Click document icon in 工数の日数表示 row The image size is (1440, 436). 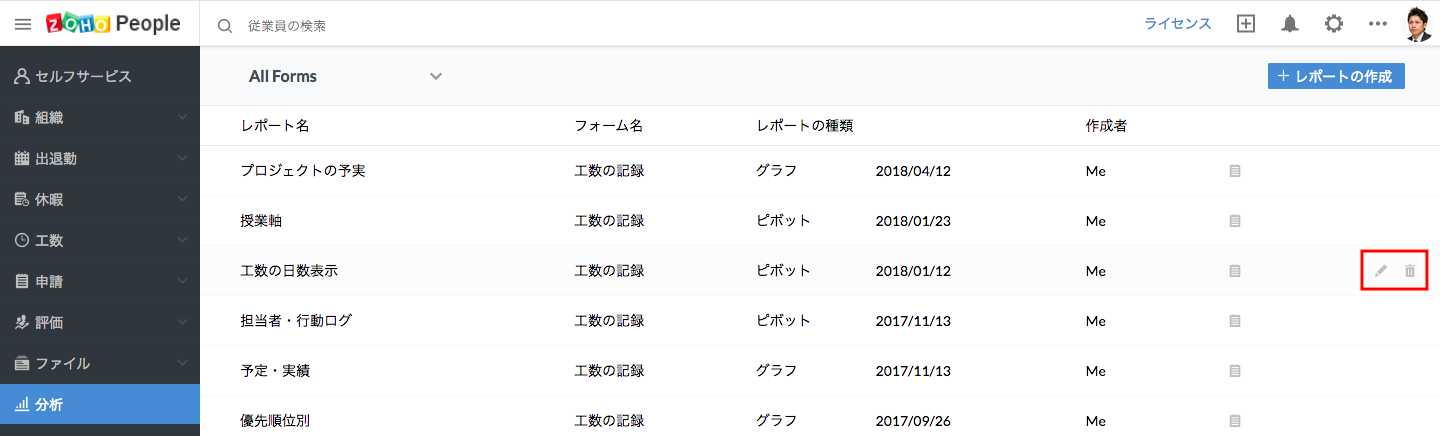coord(1235,271)
